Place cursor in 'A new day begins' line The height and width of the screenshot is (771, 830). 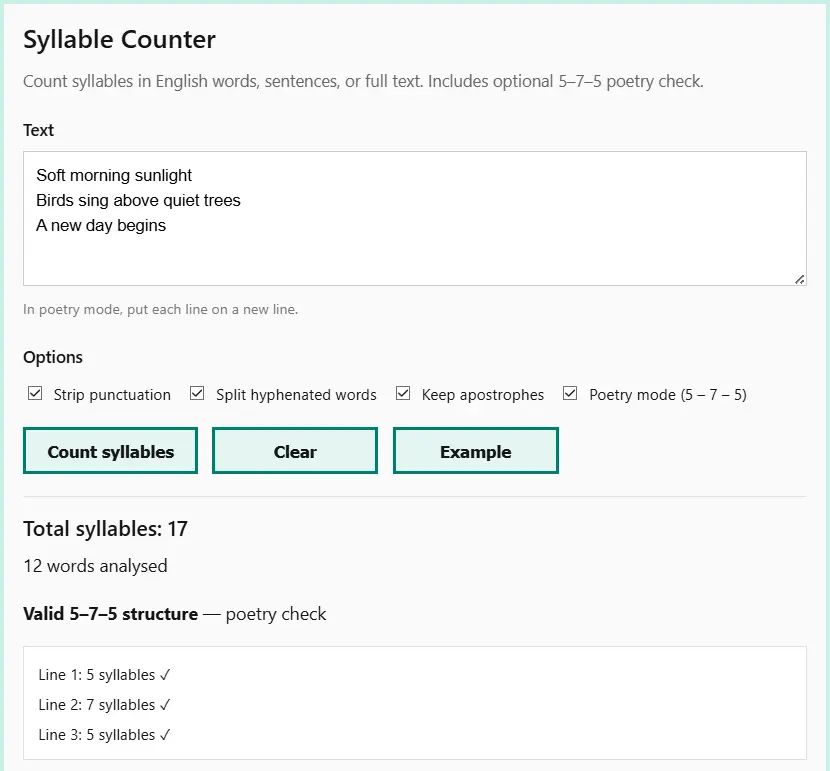[x=101, y=225]
